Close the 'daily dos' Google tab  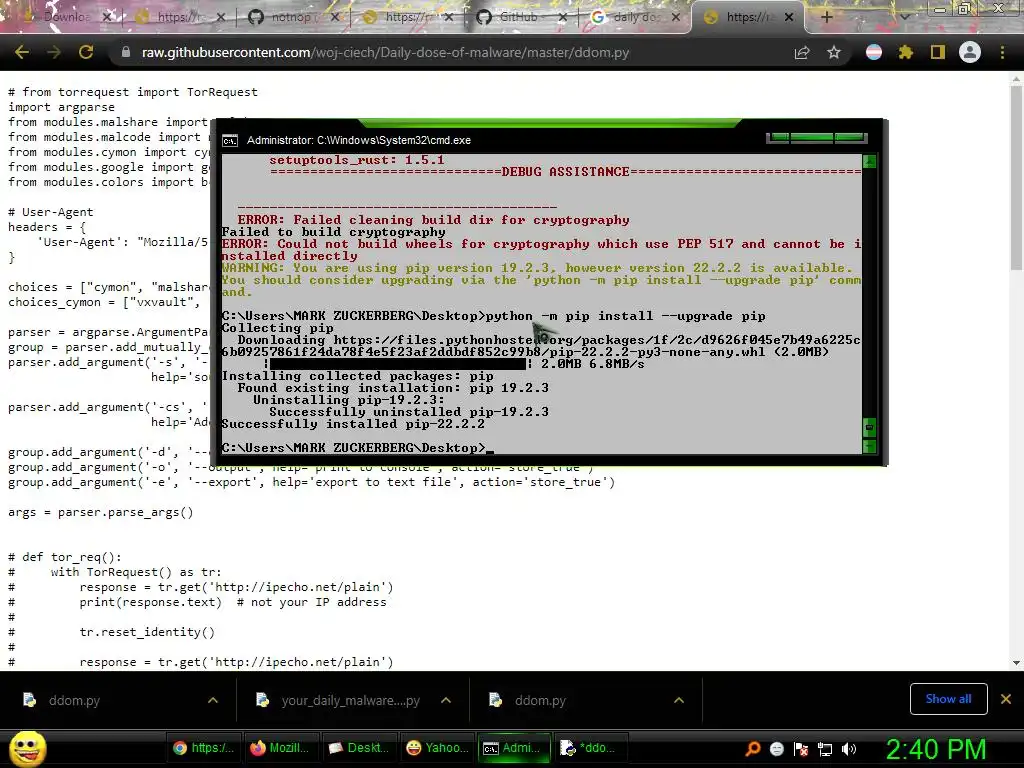[x=676, y=17]
